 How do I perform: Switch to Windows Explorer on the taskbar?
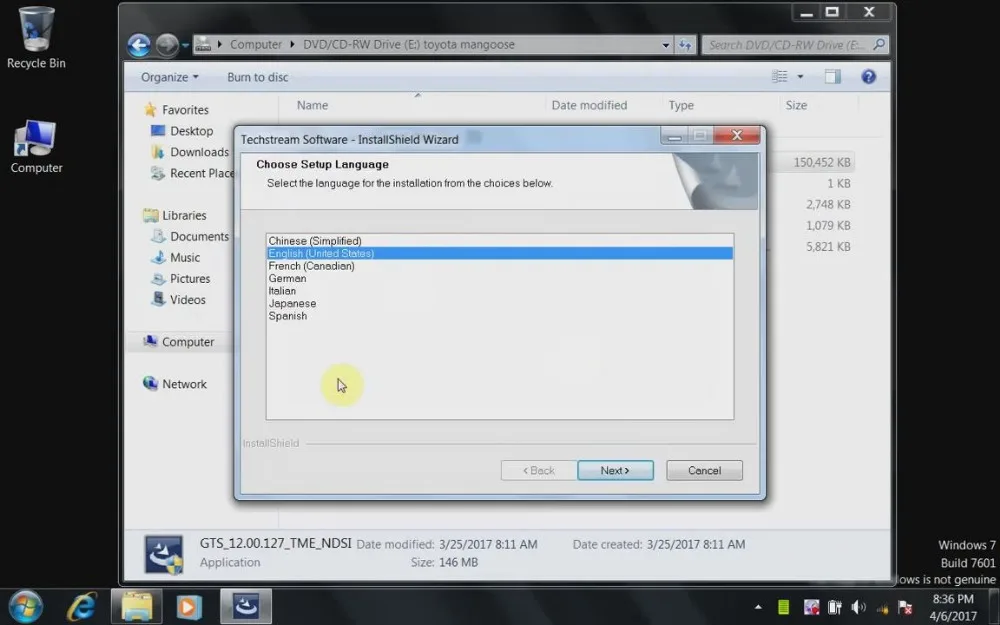pos(136,606)
